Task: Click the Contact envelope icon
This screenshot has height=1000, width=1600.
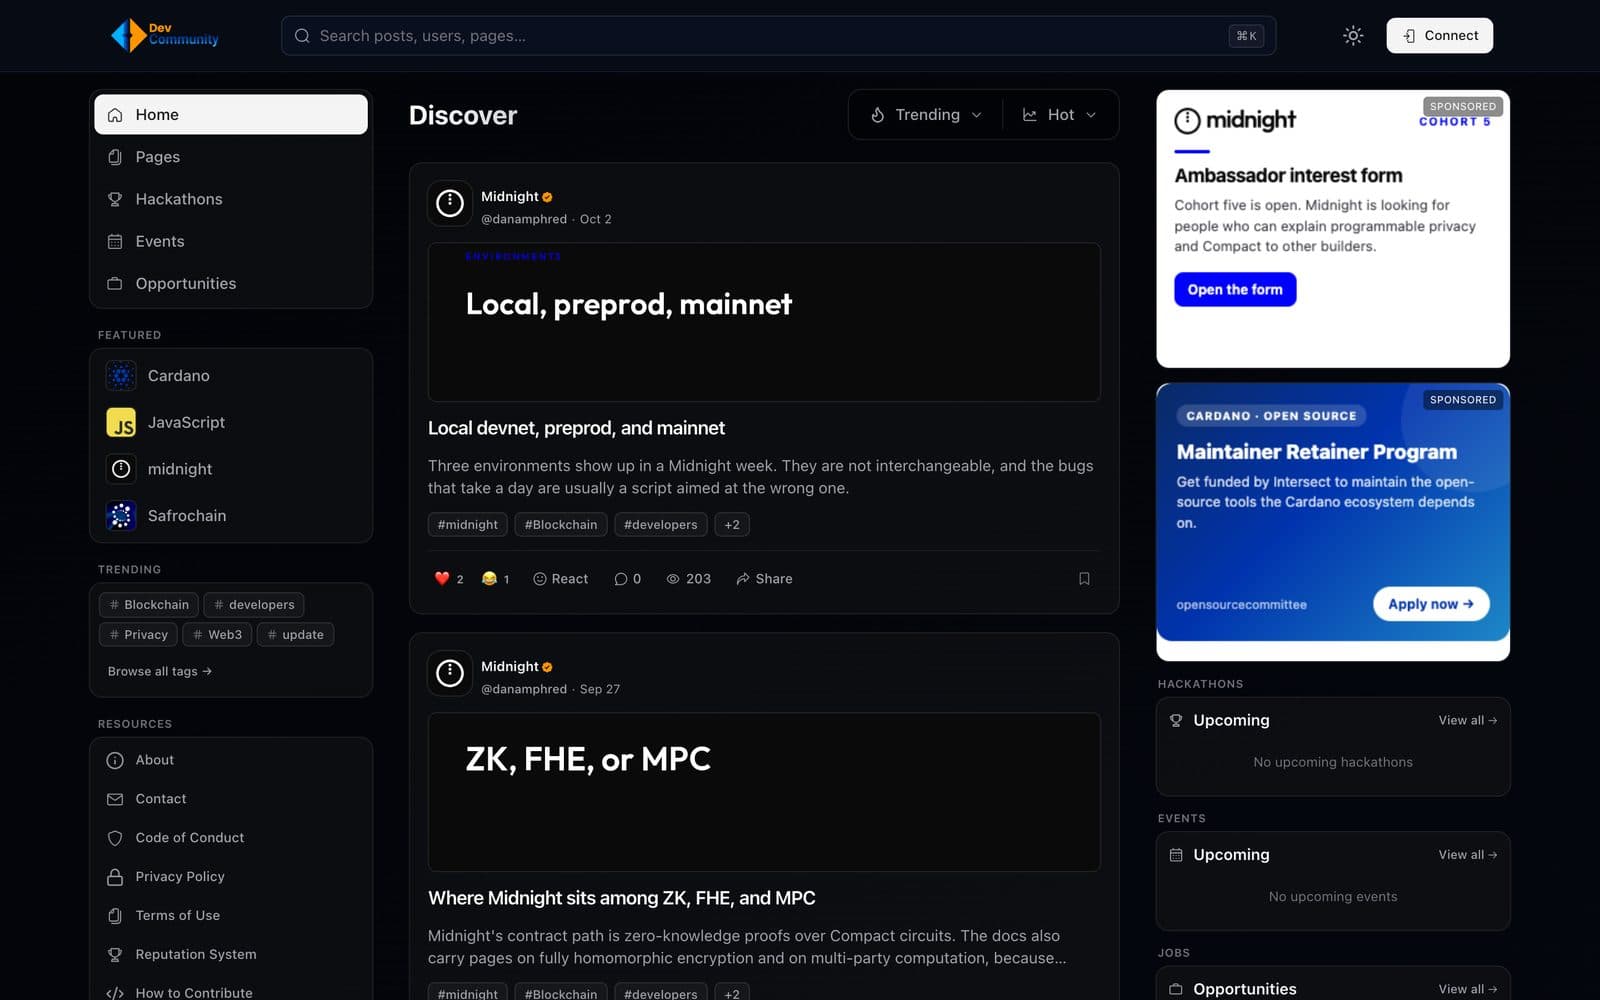Action: (x=115, y=799)
